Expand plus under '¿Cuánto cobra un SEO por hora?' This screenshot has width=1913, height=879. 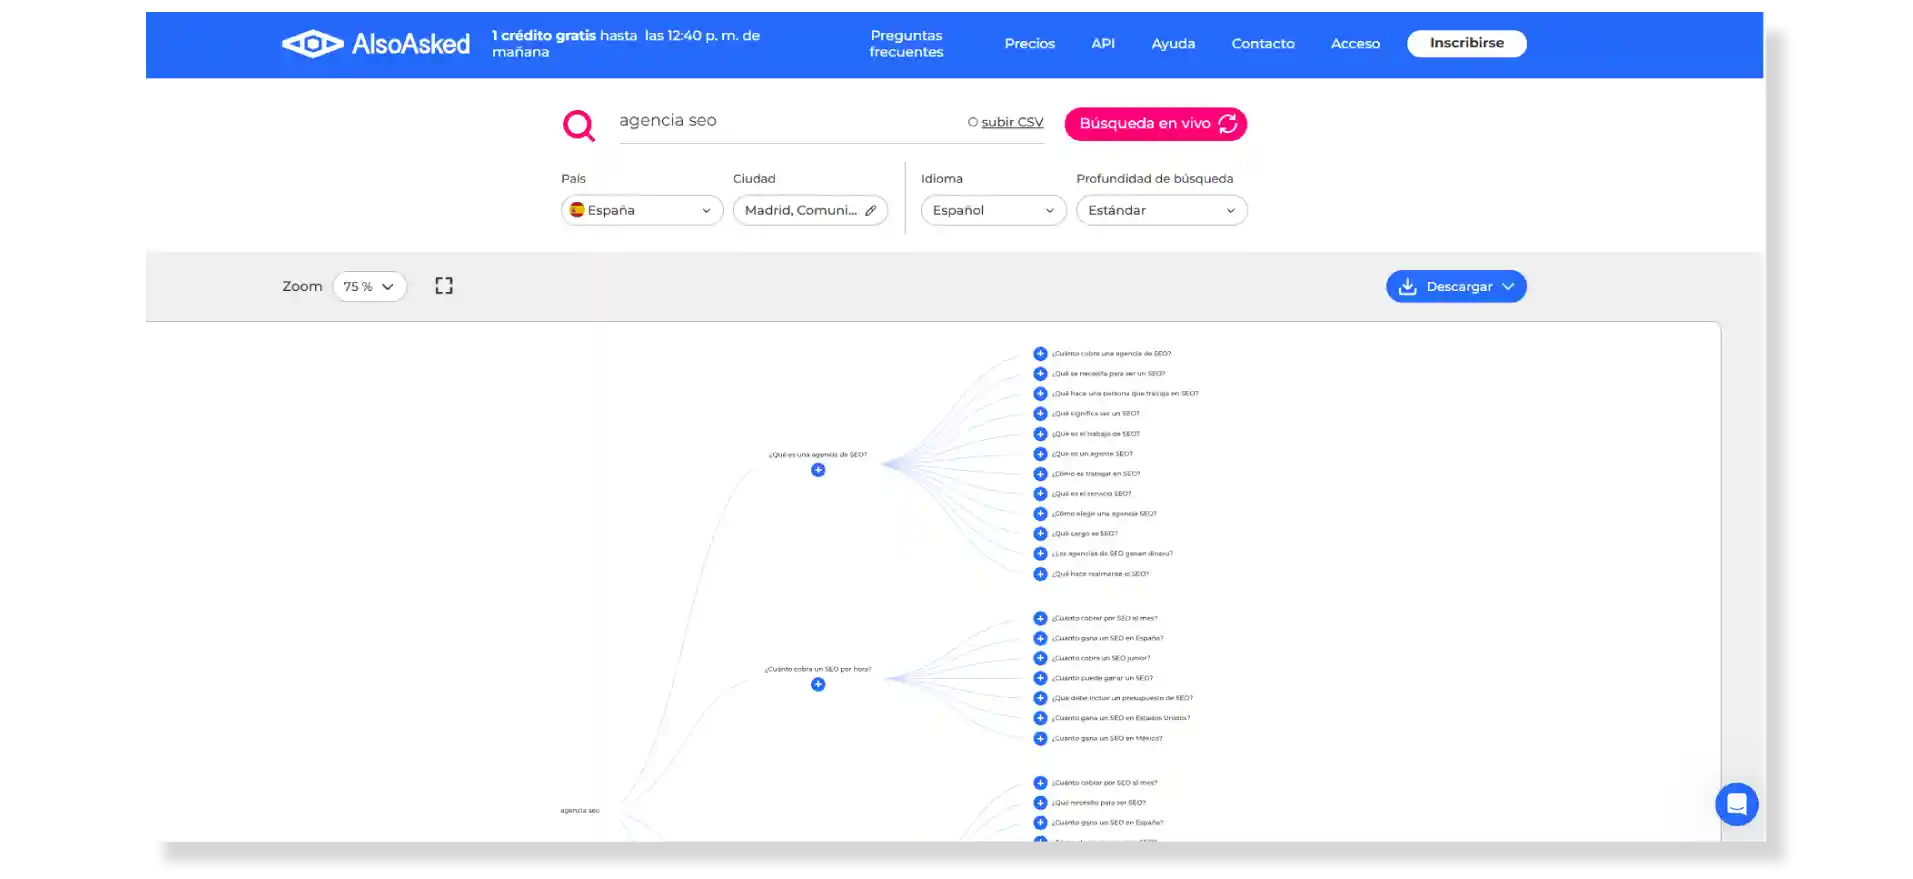click(818, 685)
